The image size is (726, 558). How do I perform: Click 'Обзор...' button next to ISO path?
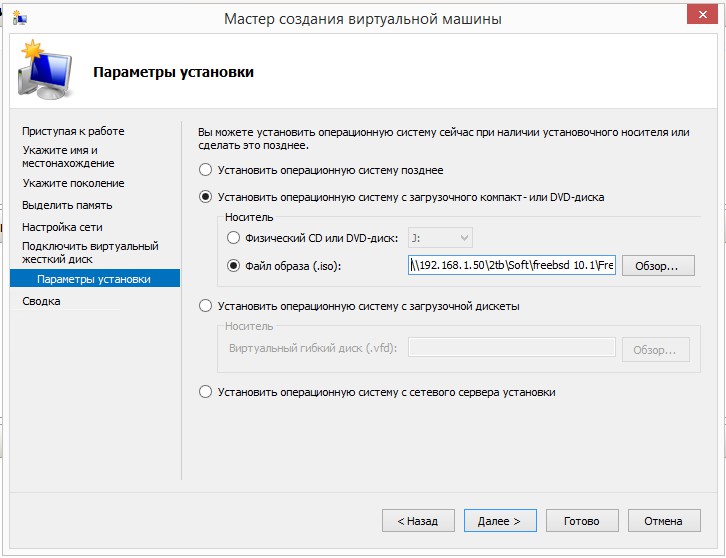658,266
